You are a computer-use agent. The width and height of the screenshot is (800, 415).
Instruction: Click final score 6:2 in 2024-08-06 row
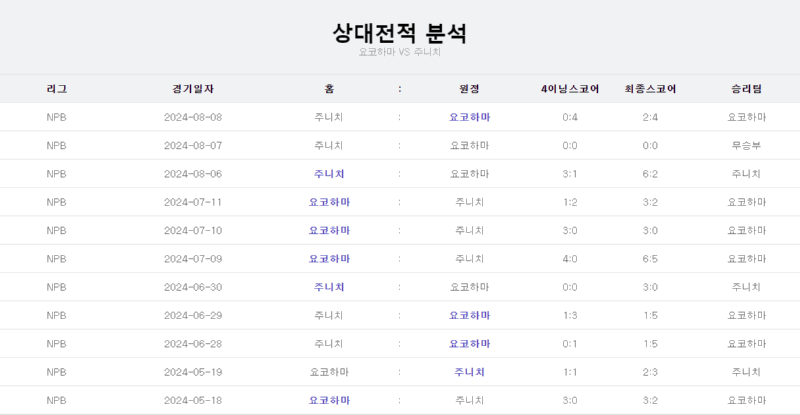pos(650,174)
